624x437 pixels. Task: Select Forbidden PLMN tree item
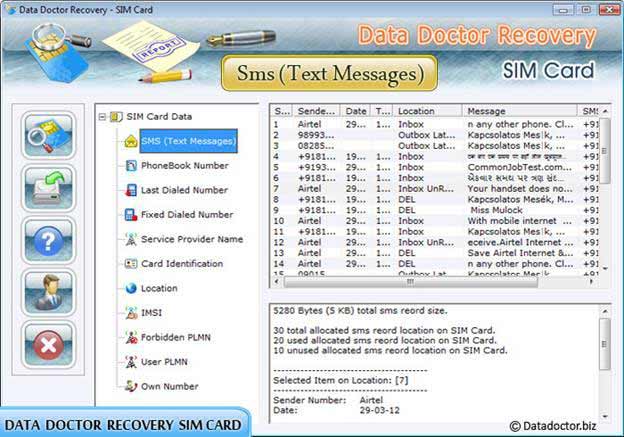pos(176,338)
